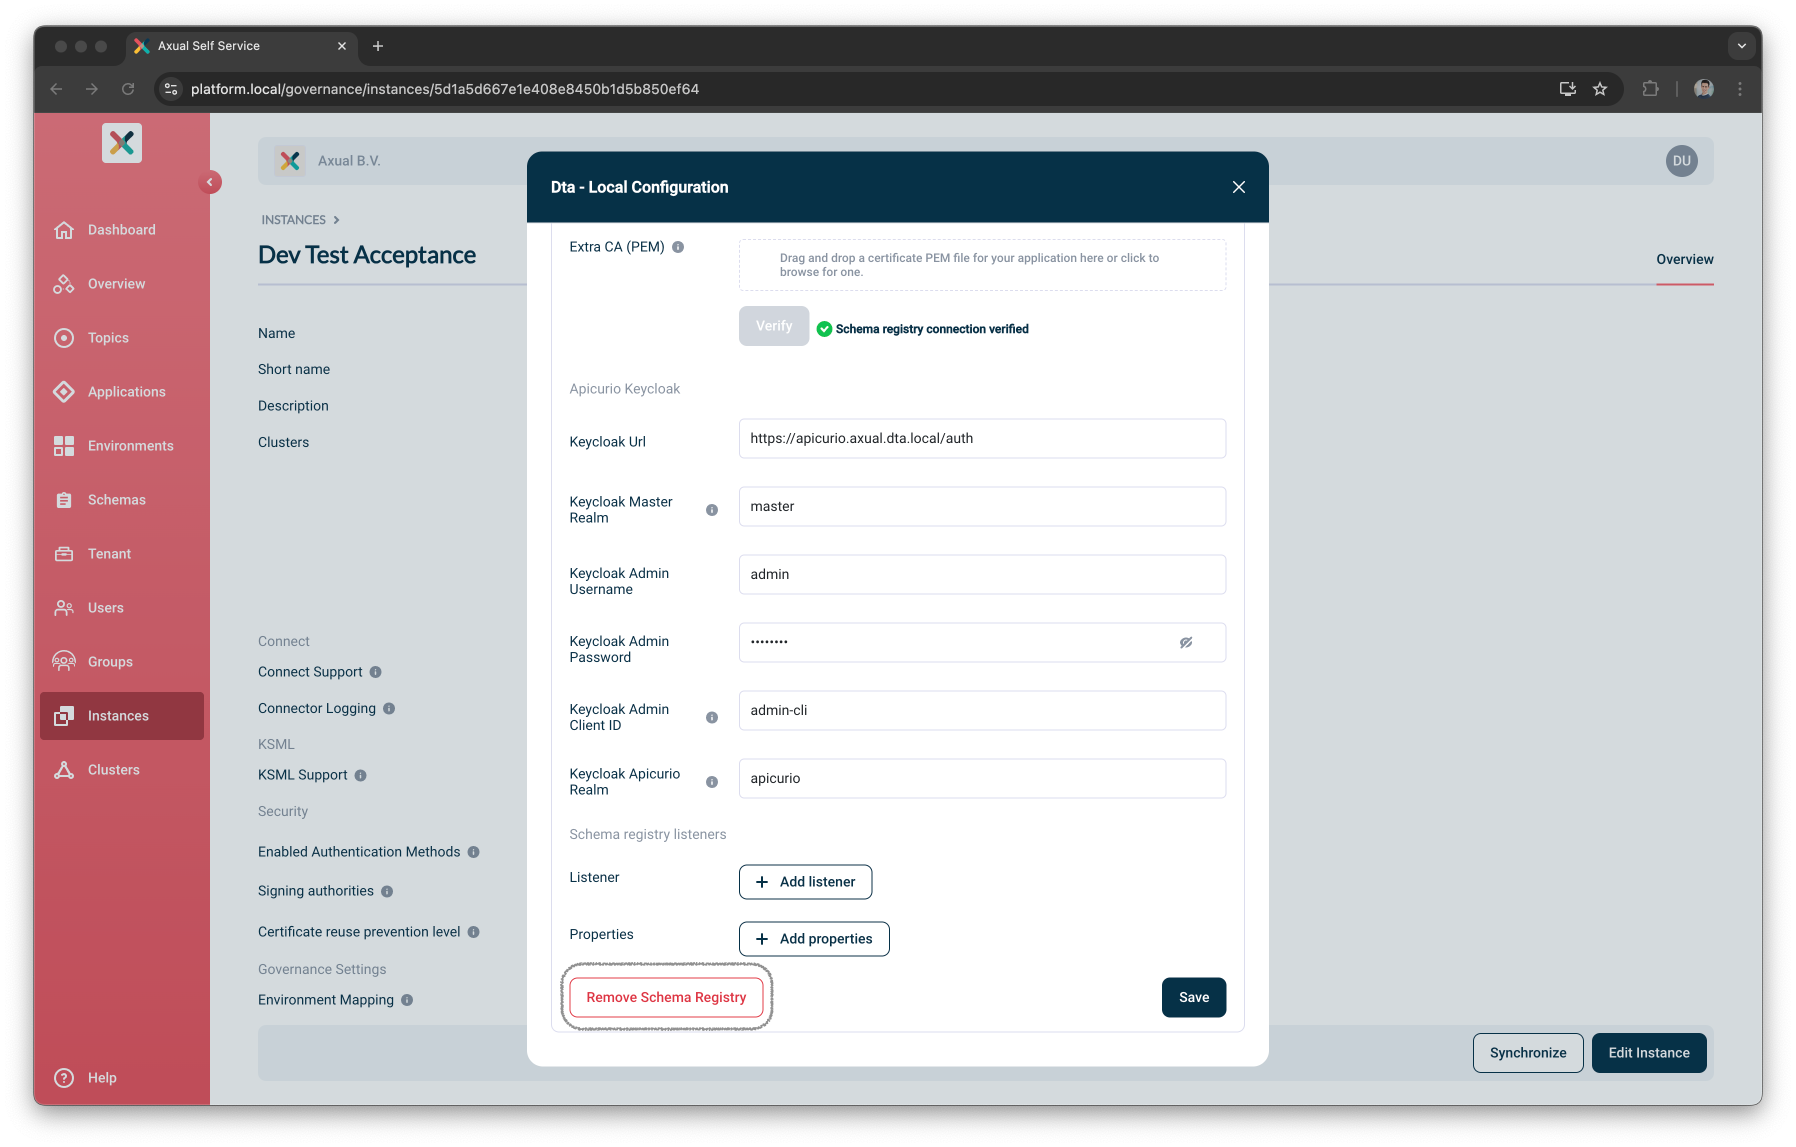The image size is (1796, 1147).
Task: Click the 'Apicurio Keycloak' section heading
Action: (625, 389)
